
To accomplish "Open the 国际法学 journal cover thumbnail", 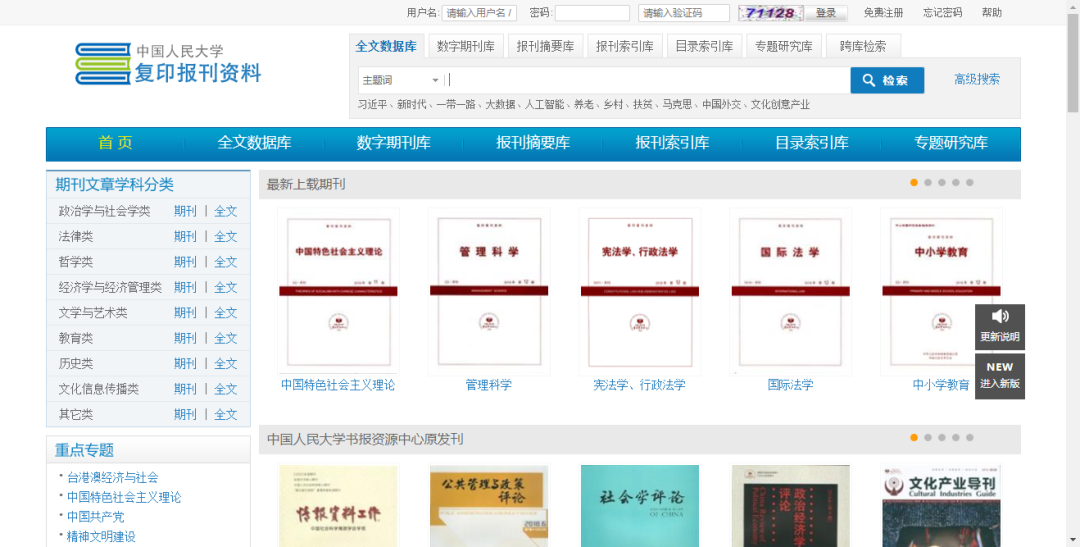I will coord(791,291).
